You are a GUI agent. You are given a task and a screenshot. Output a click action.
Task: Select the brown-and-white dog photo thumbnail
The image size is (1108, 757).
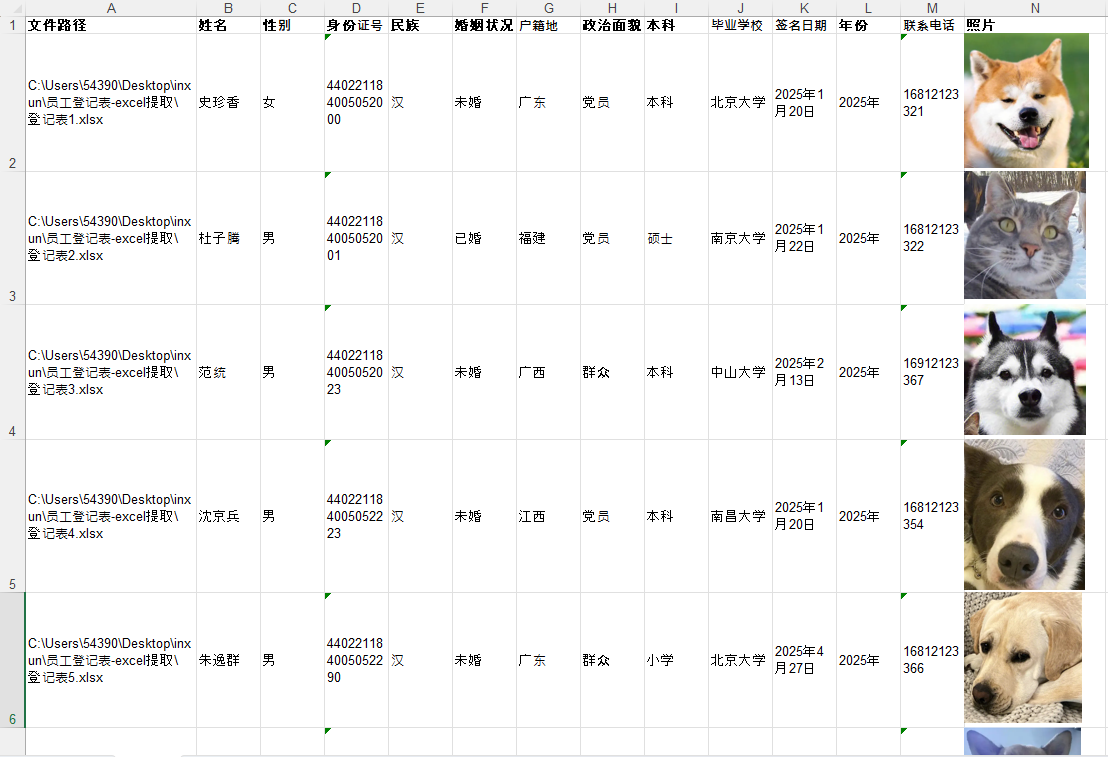tap(1024, 515)
